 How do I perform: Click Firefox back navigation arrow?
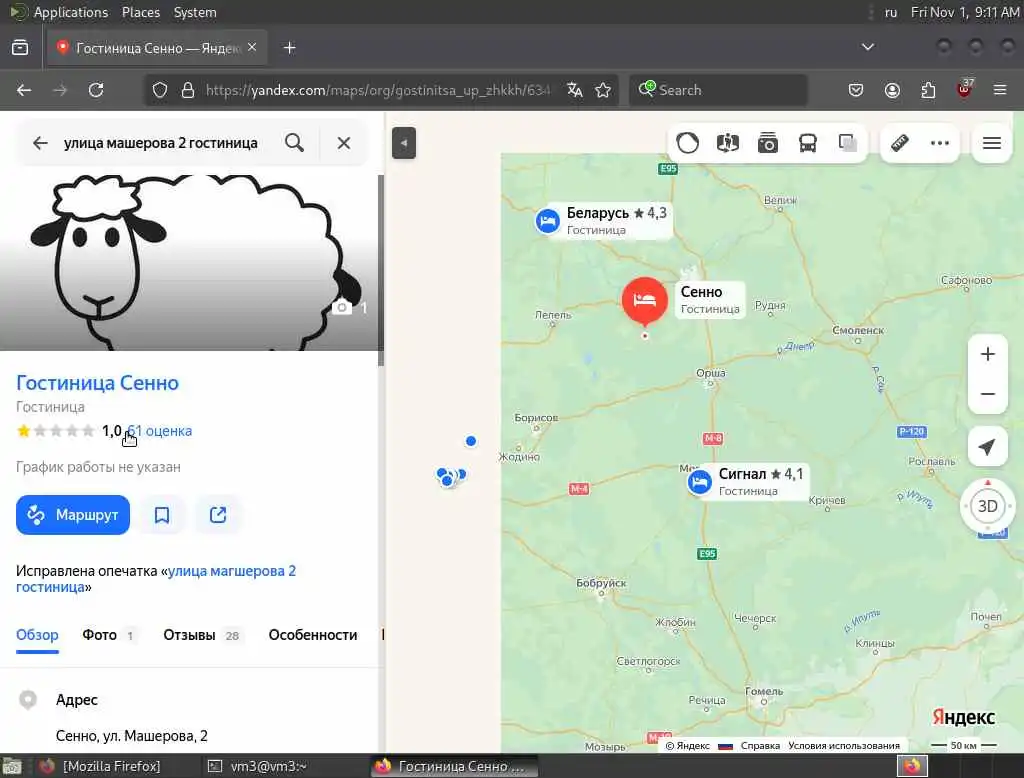[x=24, y=90]
